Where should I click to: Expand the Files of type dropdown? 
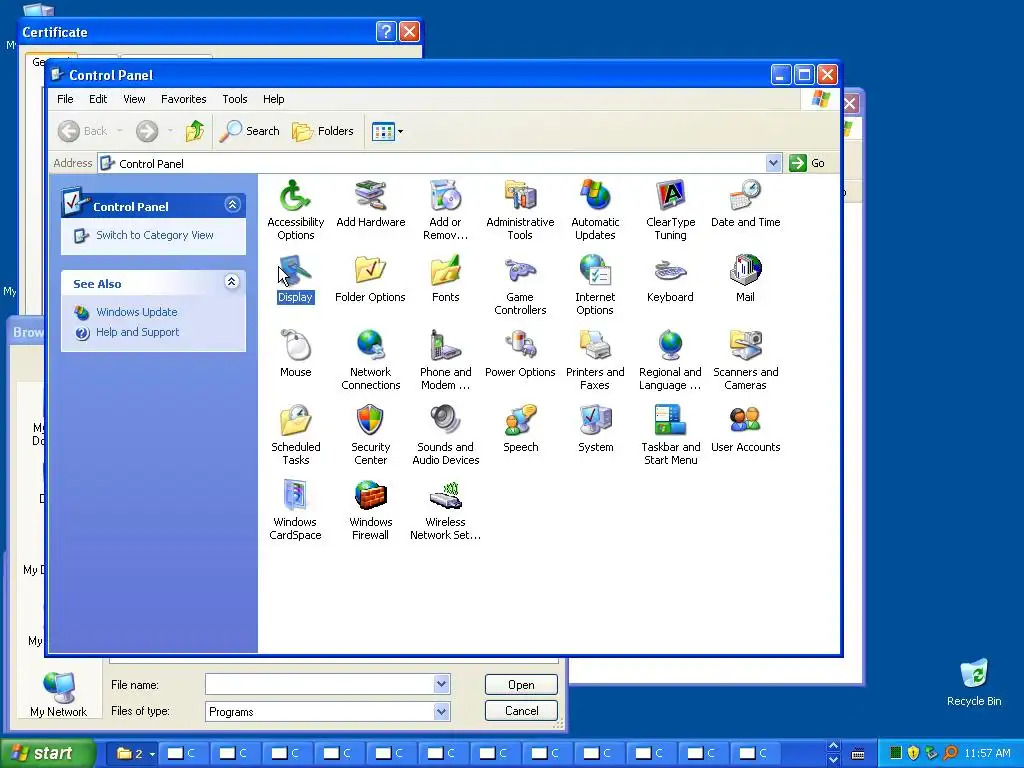click(x=441, y=711)
